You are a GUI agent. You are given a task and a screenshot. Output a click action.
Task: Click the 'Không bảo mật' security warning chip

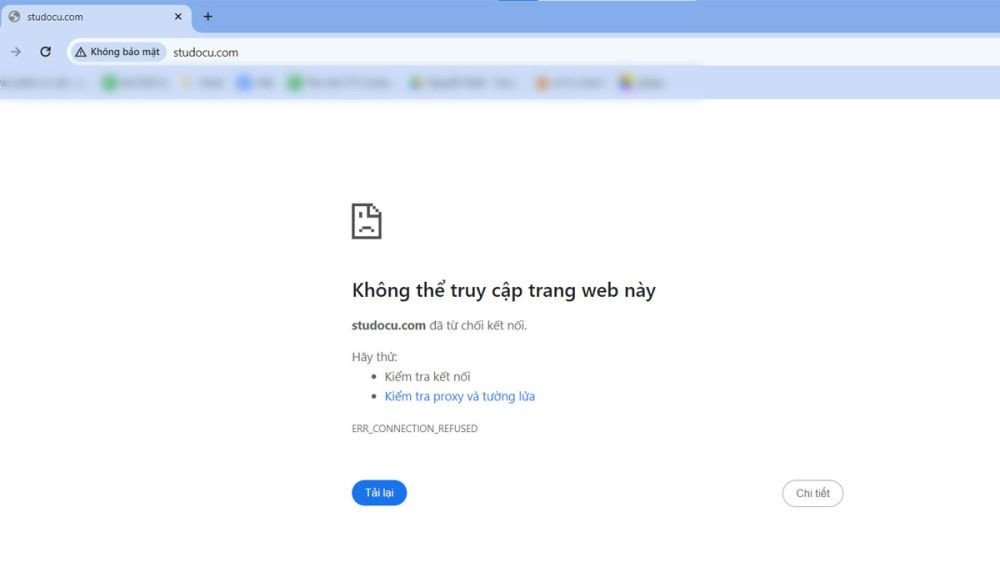coord(118,52)
